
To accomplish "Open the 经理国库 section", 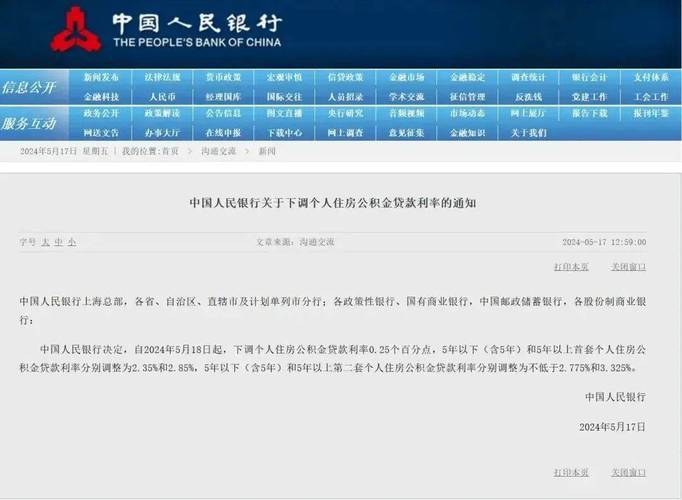I will tap(224, 97).
